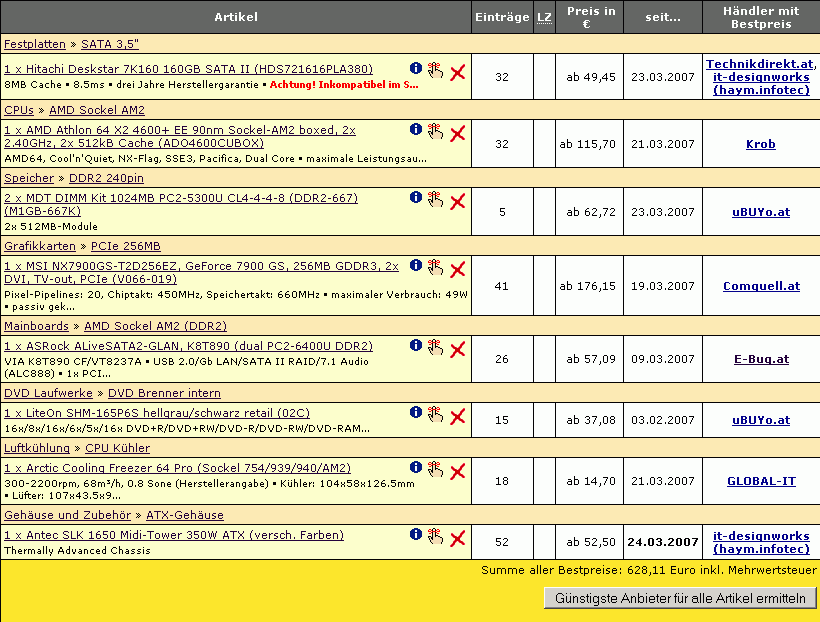
Task: Open DVD Brenner intern subcategory
Action: pos(164,393)
